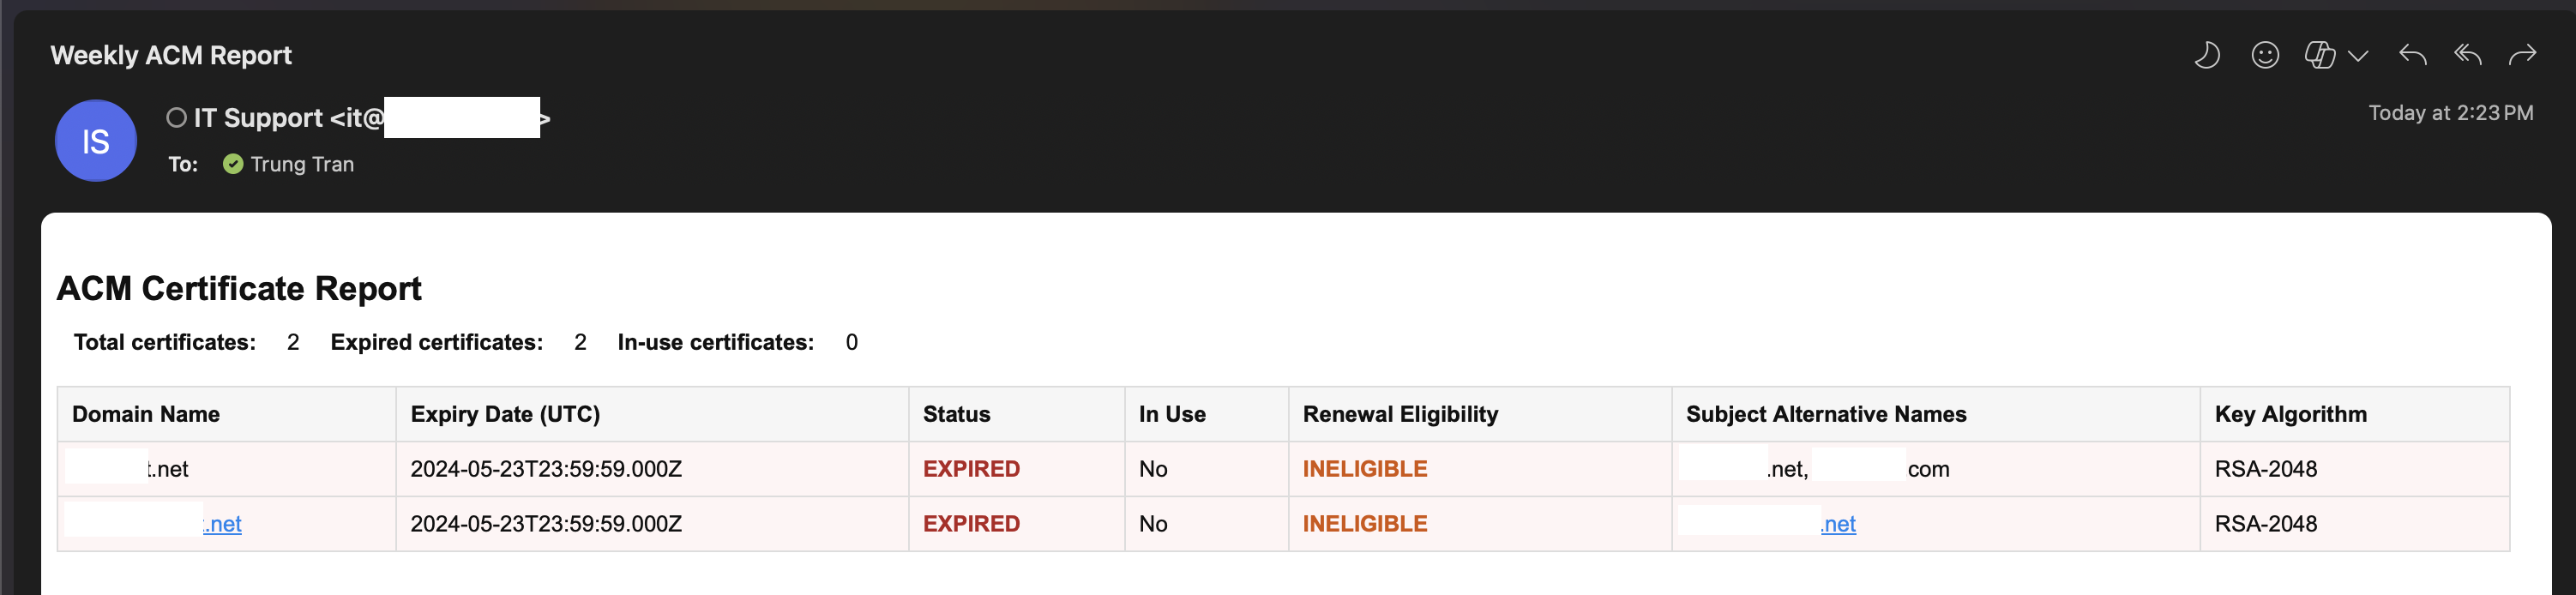The height and width of the screenshot is (595, 2576).
Task: Toggle dark mode with the moon icon
Action: click(x=2207, y=55)
